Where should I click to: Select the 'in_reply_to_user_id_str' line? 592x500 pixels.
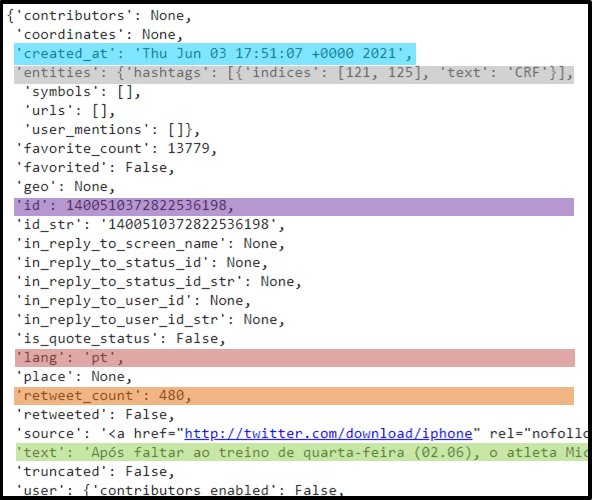(x=150, y=319)
